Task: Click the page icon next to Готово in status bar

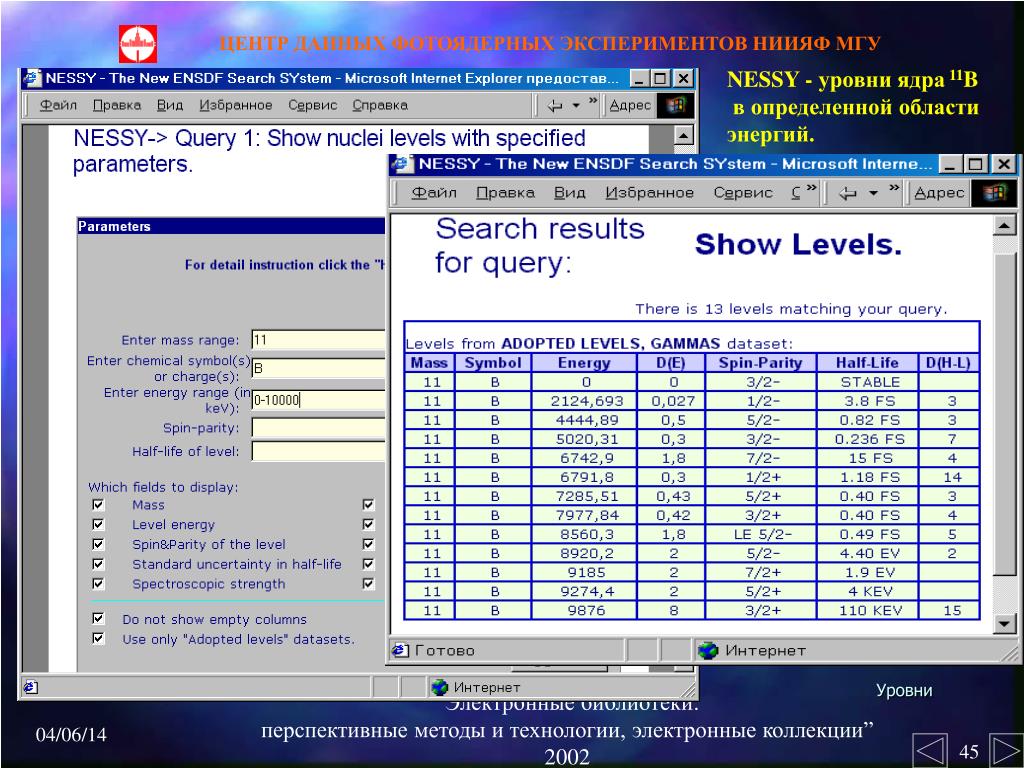Action: (x=400, y=650)
